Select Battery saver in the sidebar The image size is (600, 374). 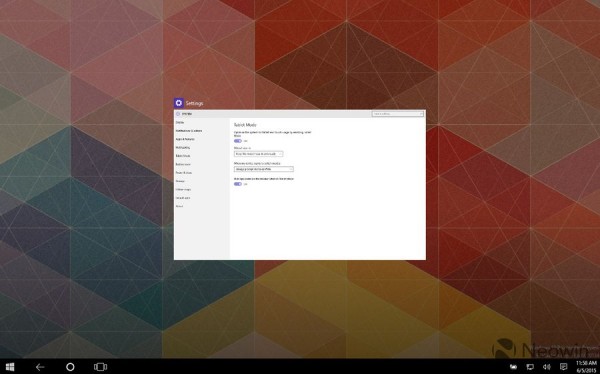[x=183, y=165]
